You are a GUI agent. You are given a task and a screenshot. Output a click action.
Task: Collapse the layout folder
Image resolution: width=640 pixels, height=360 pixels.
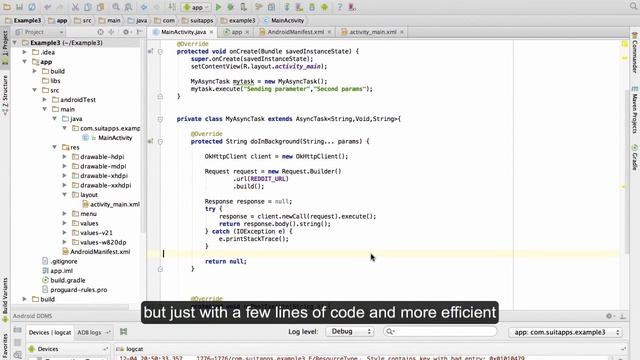tap(64, 195)
